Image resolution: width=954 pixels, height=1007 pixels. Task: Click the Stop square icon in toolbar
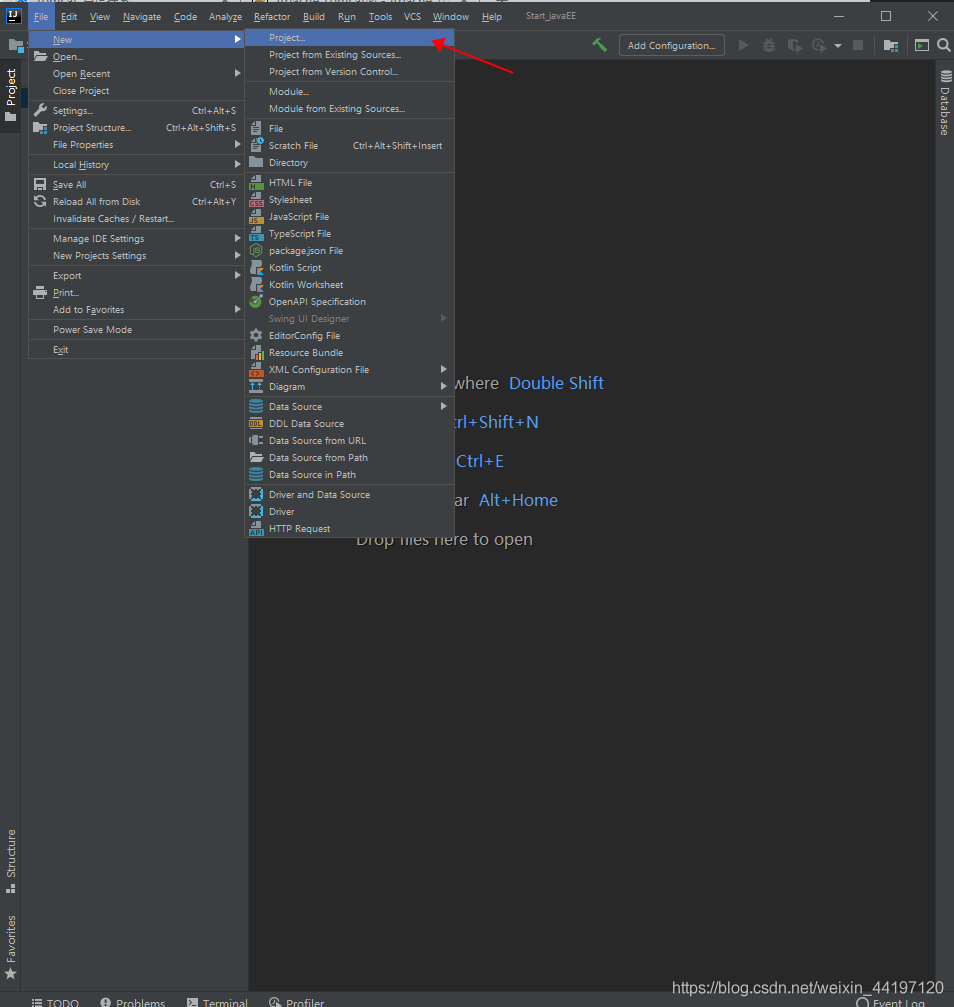point(857,45)
